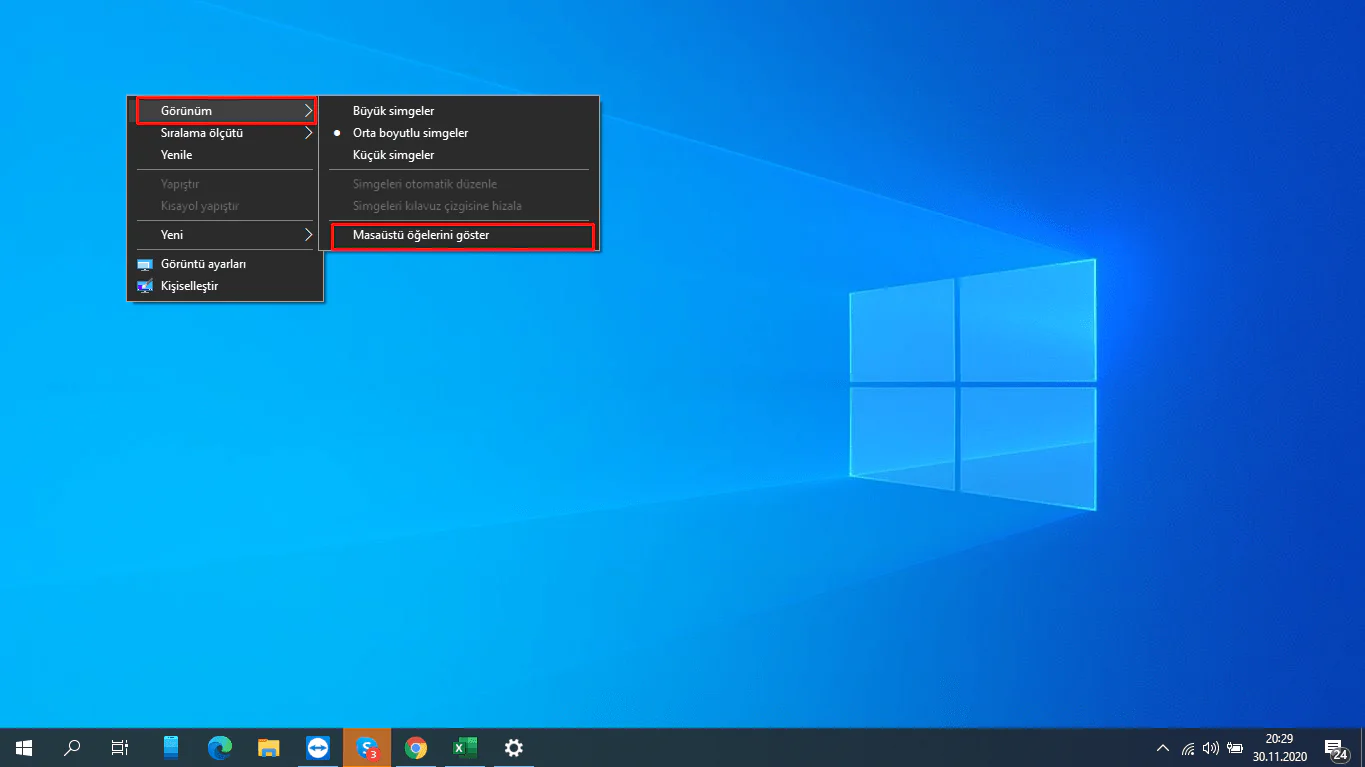Toggle 'Masaüstü öğelerini göster' option

(x=421, y=236)
